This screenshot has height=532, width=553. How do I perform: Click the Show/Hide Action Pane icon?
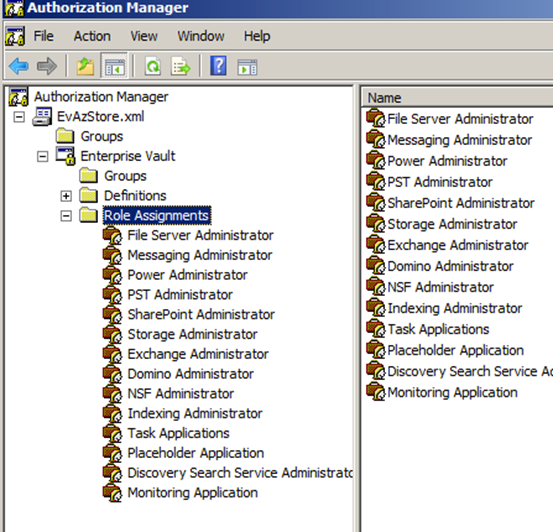point(248,67)
